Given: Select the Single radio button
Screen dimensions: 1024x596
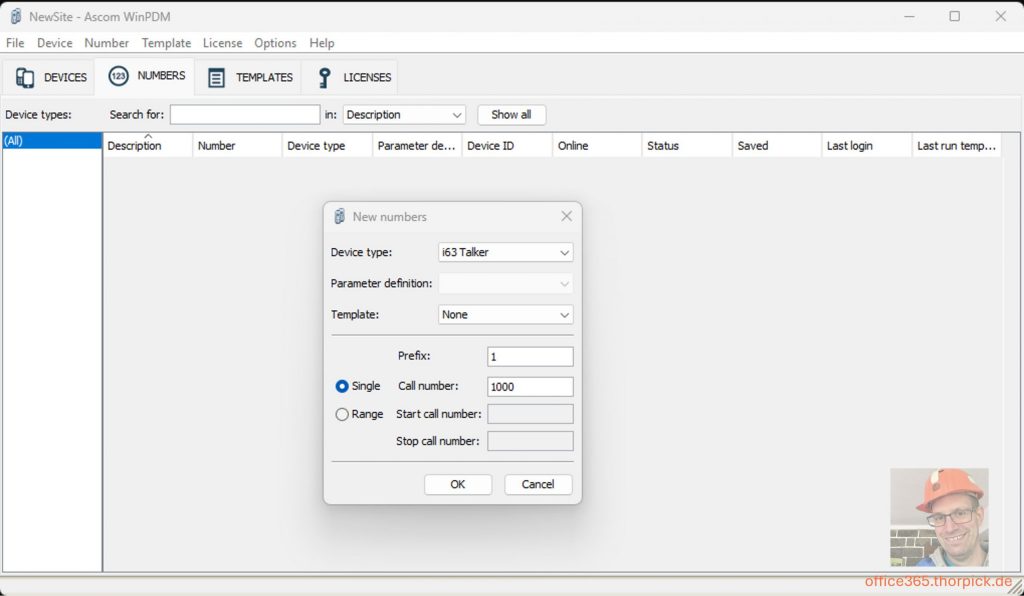Looking at the screenshot, I should (x=342, y=386).
